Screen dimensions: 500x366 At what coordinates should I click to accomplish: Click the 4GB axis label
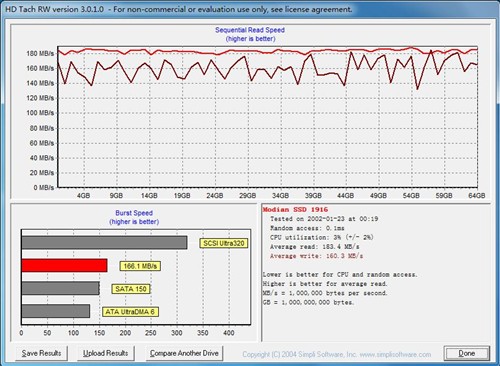(83, 196)
